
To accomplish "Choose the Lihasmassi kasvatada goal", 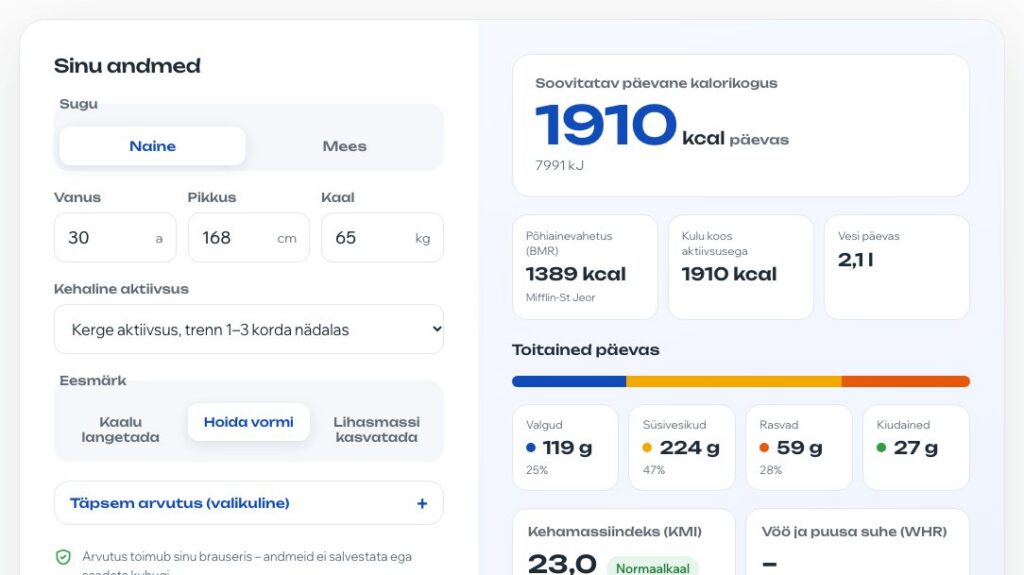I will tap(377, 429).
